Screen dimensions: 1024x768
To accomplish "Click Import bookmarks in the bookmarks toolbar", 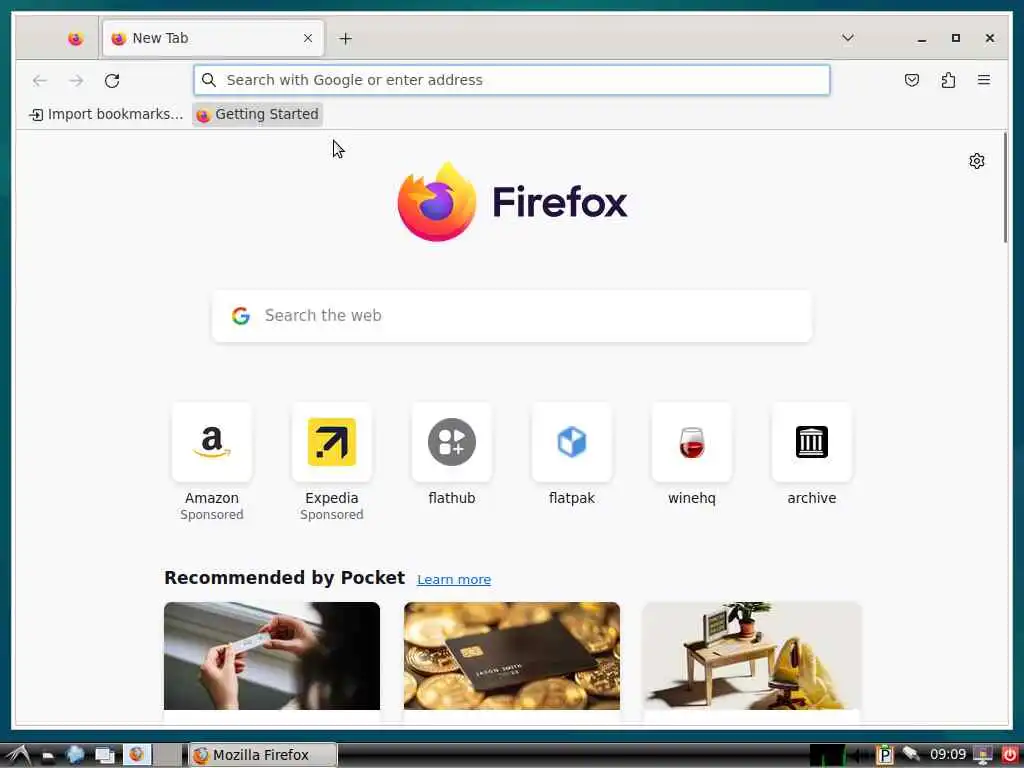I will pyautogui.click(x=106, y=114).
